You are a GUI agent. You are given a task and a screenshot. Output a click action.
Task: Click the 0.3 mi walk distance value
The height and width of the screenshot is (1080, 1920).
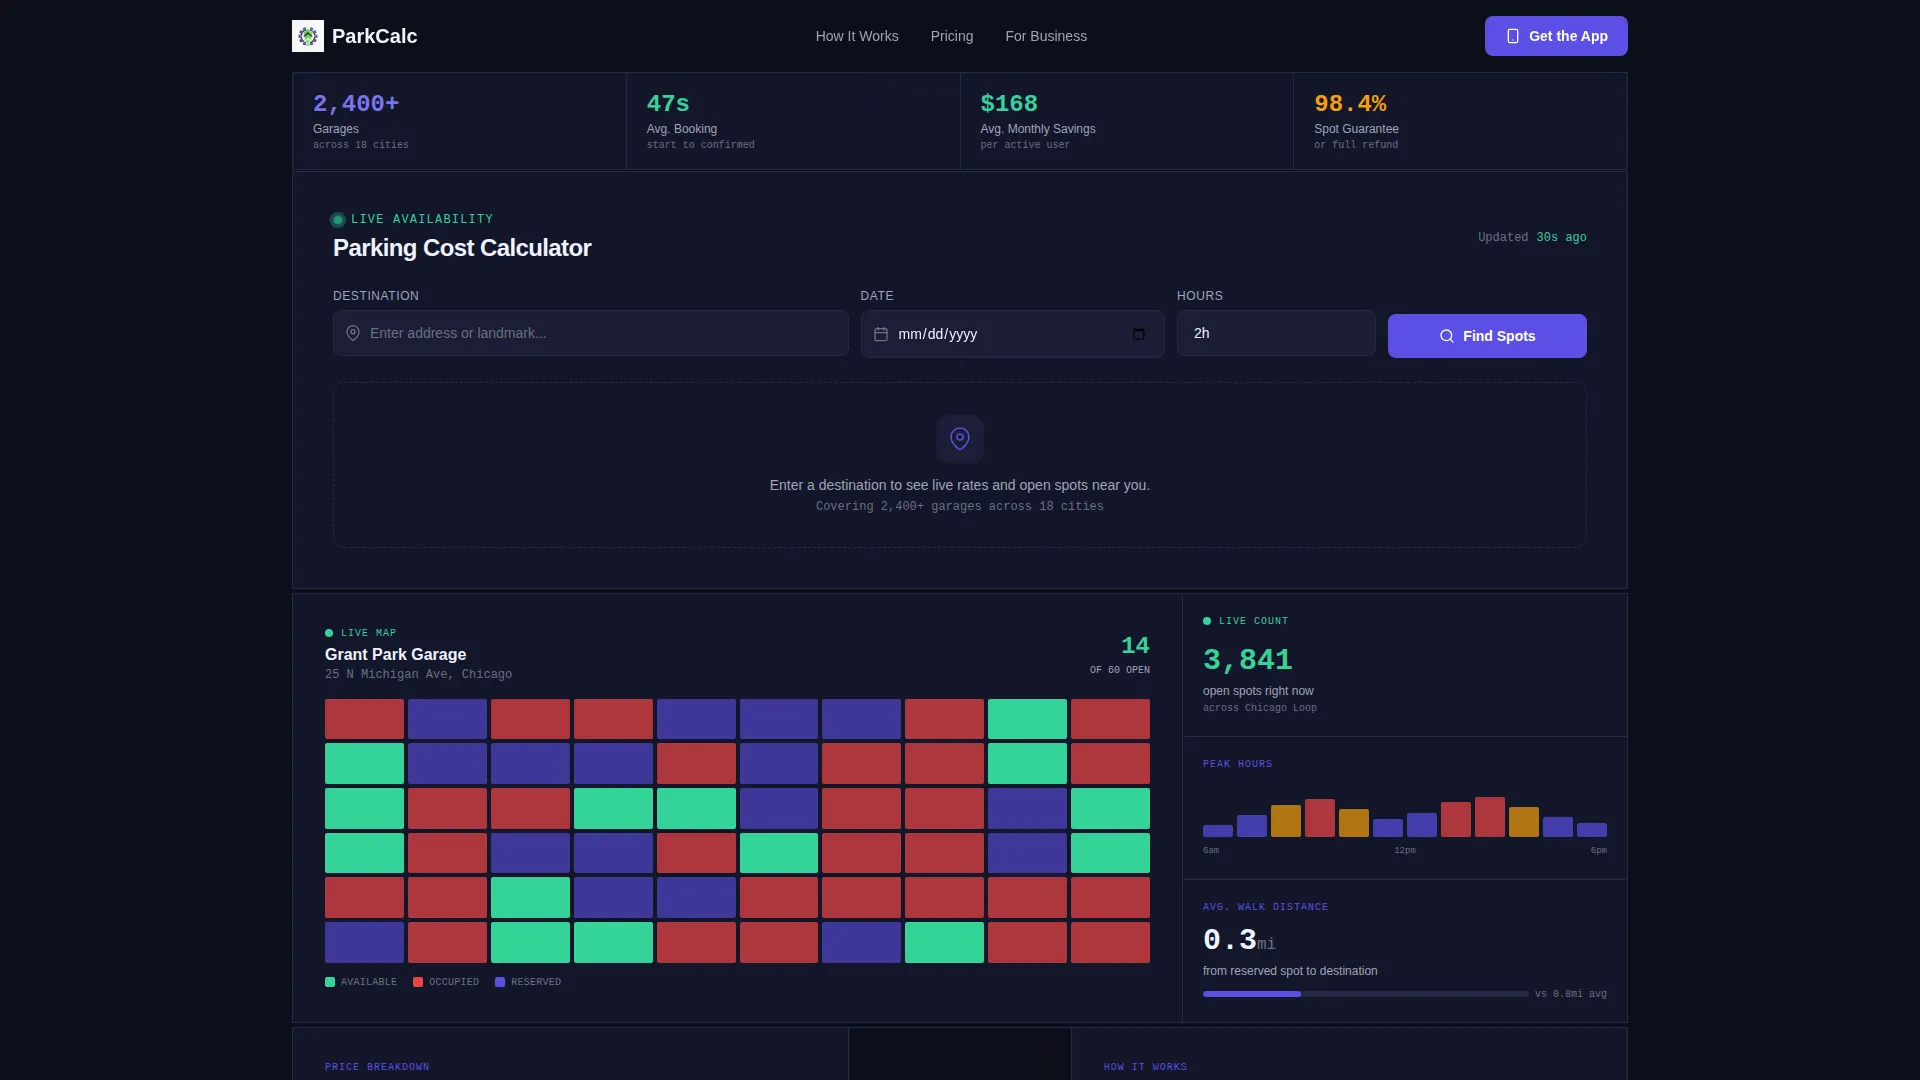tap(1239, 940)
